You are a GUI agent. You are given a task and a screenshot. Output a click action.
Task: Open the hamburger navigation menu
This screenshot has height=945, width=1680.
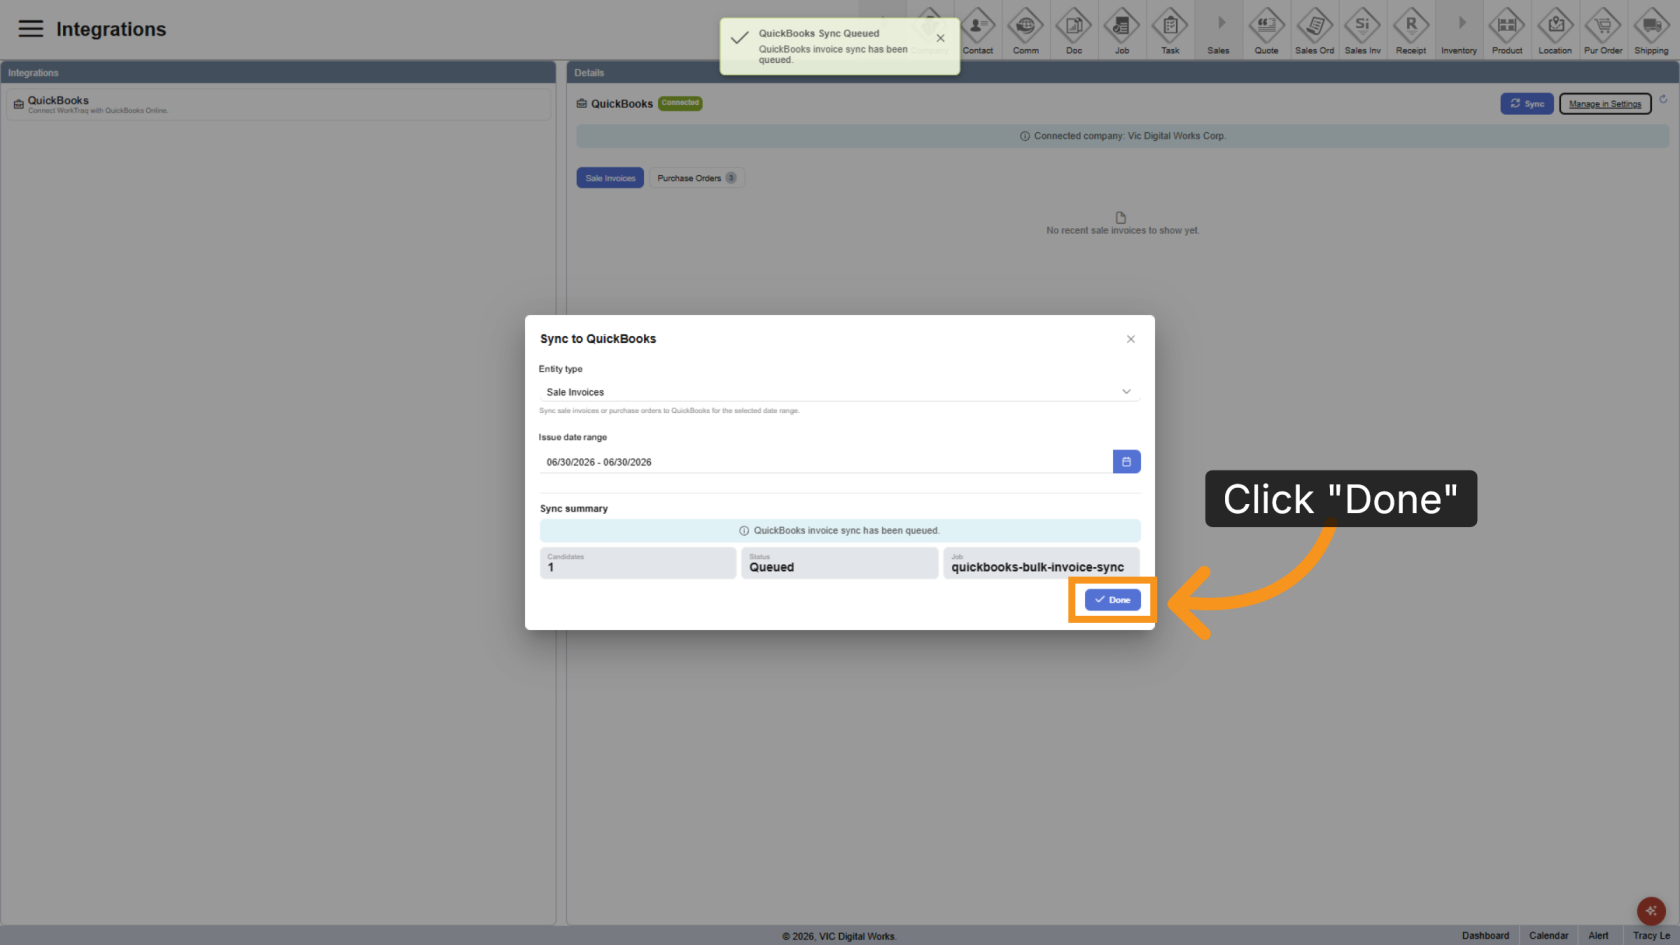31,29
